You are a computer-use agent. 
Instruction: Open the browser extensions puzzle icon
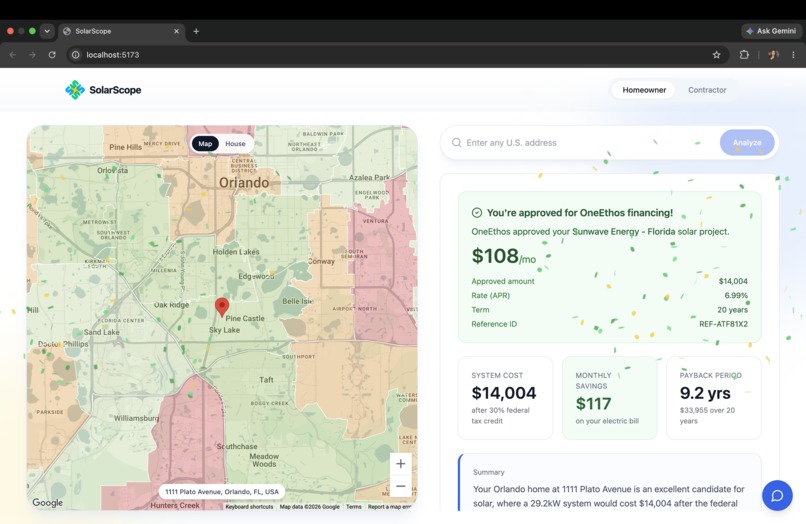[744, 55]
